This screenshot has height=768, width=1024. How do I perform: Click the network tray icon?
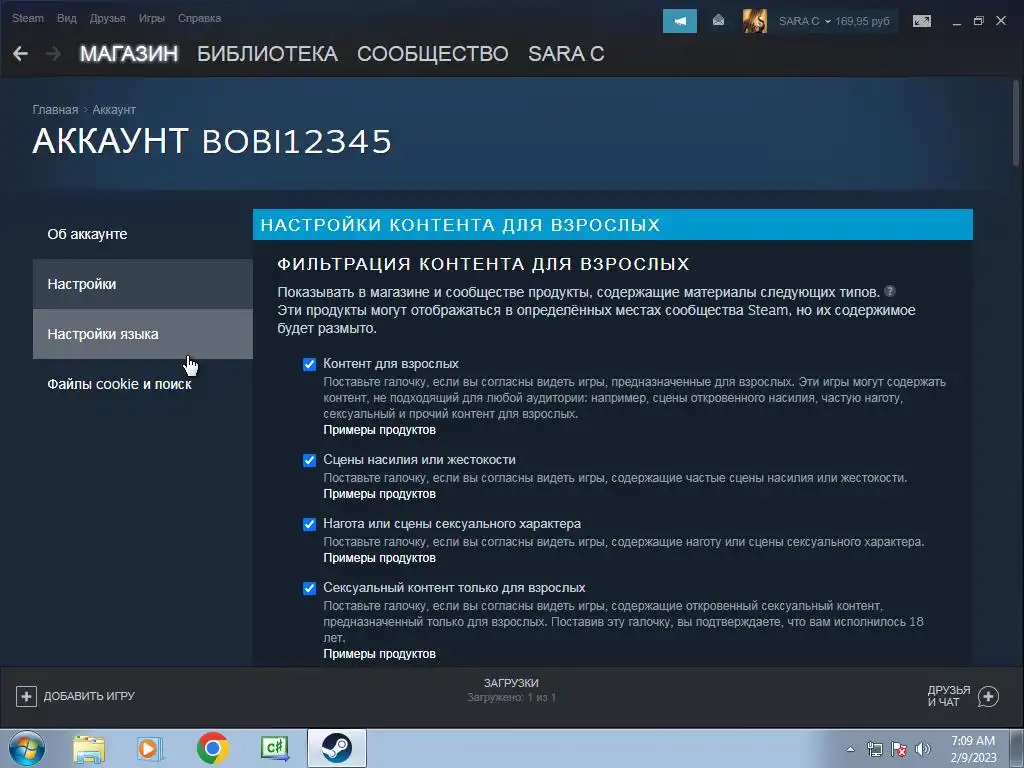pyautogui.click(x=874, y=749)
